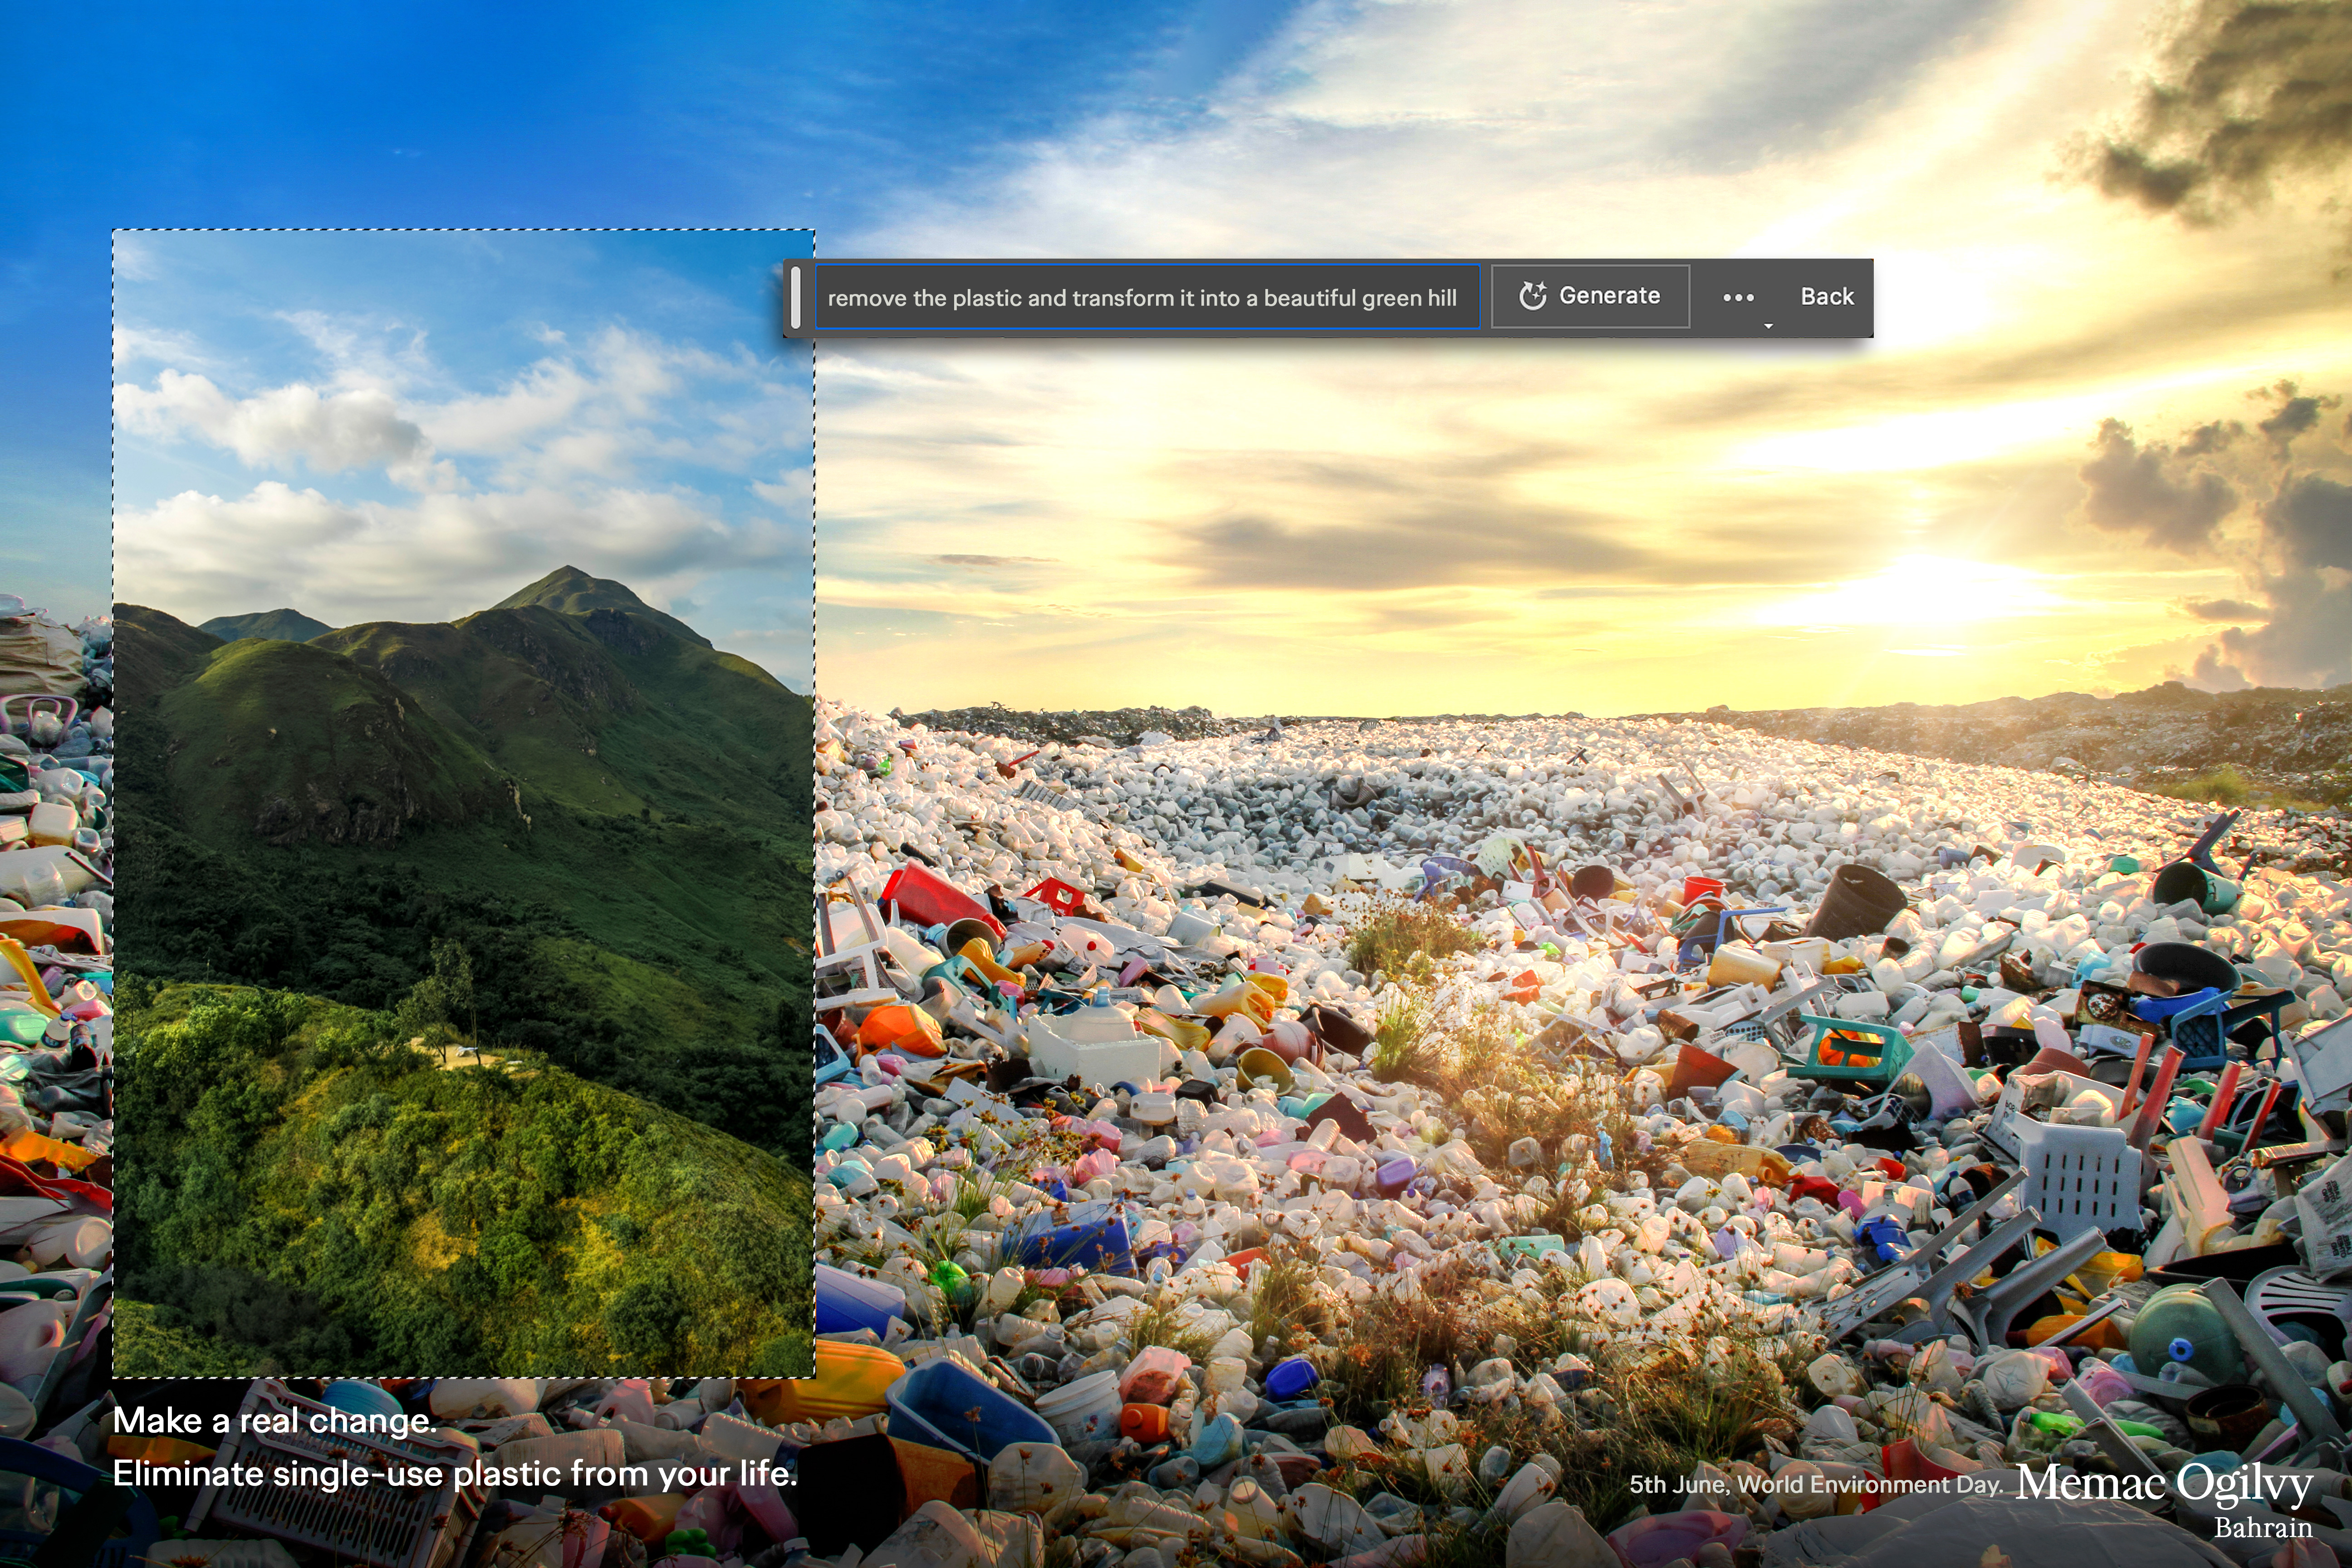2352x1568 pixels.
Task: Click 'Make a real change.' text
Action: point(275,1420)
